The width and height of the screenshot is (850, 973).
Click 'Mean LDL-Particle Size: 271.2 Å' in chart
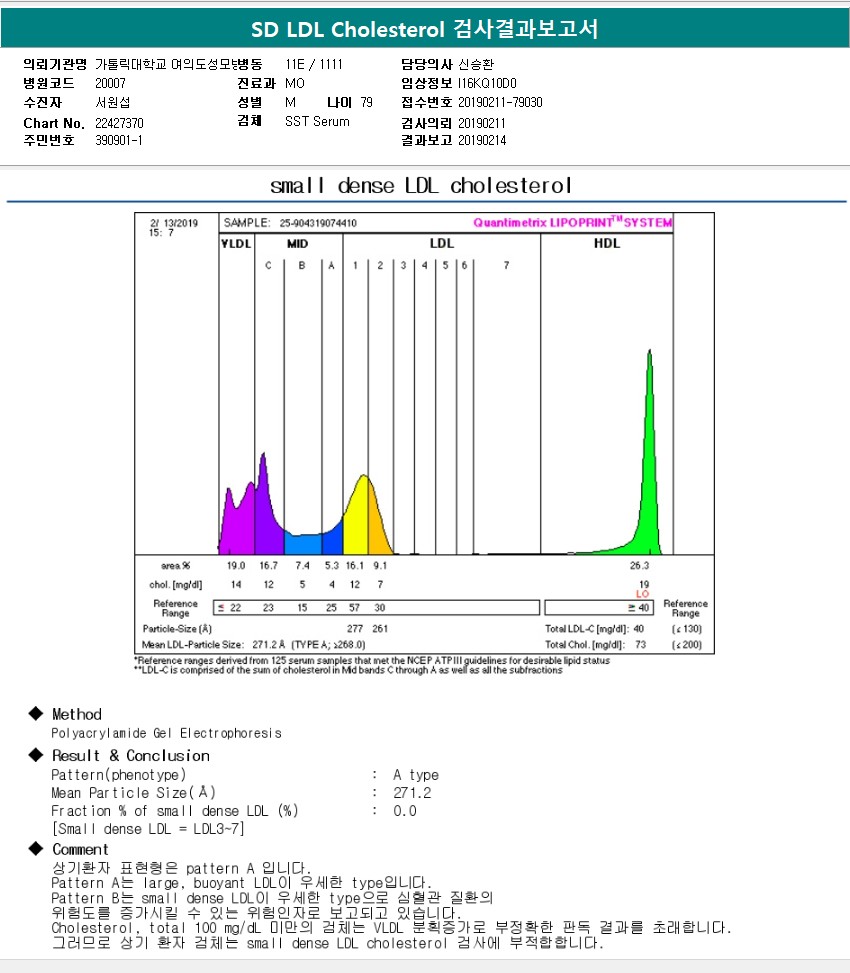coord(213,645)
